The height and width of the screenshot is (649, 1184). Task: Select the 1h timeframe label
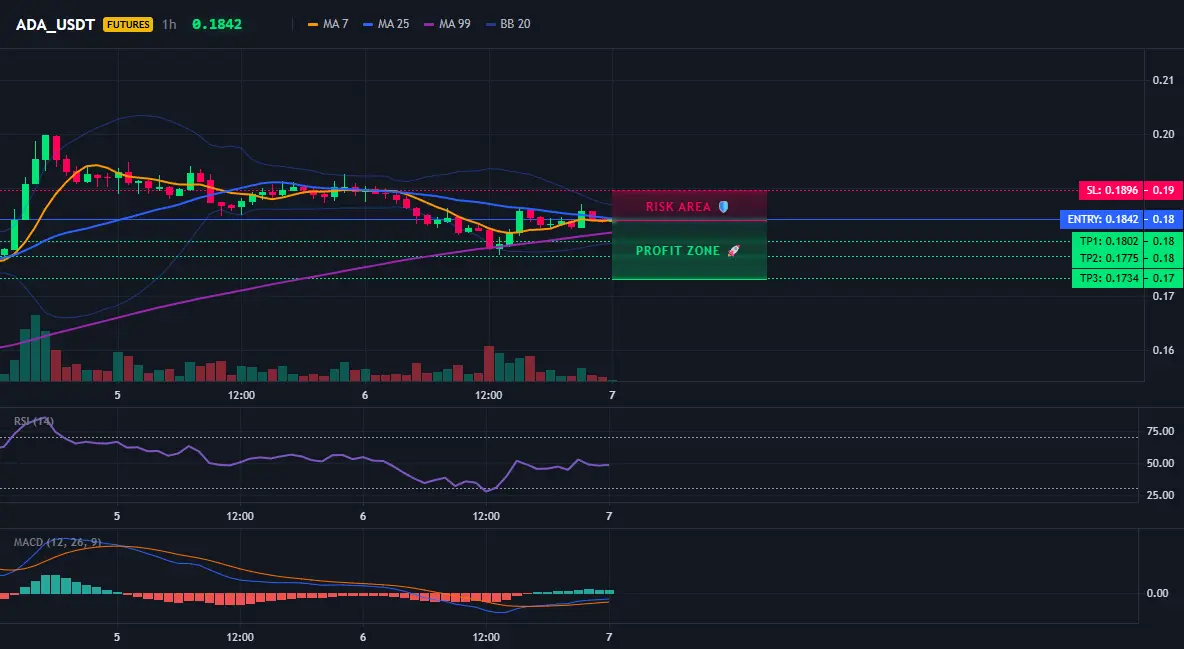pyautogui.click(x=169, y=24)
